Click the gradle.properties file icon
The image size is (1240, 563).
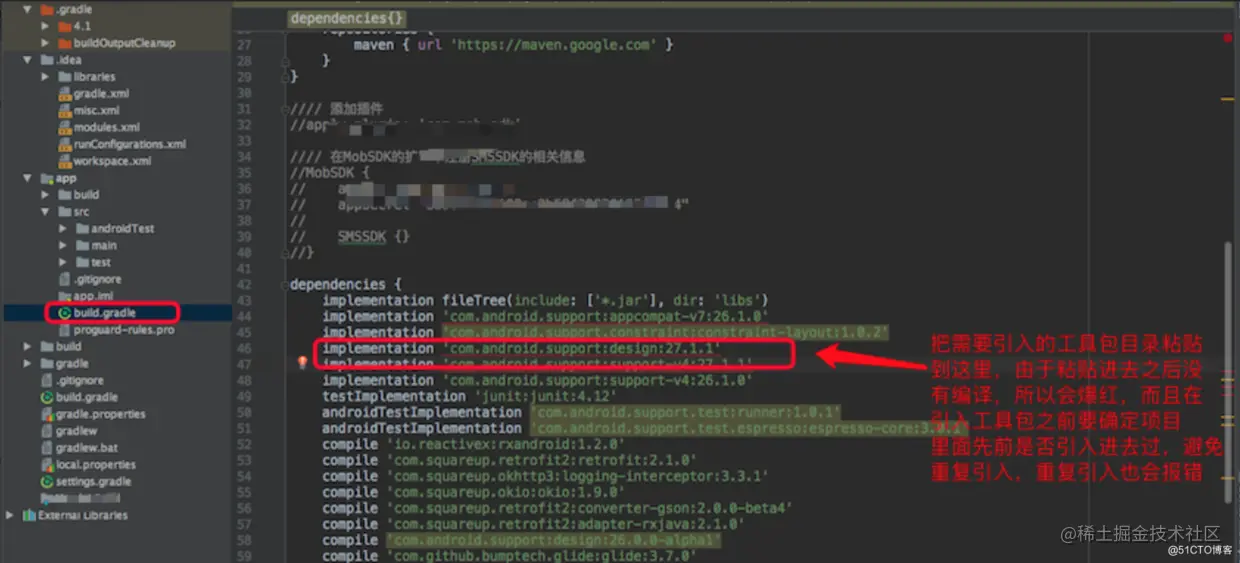point(47,414)
